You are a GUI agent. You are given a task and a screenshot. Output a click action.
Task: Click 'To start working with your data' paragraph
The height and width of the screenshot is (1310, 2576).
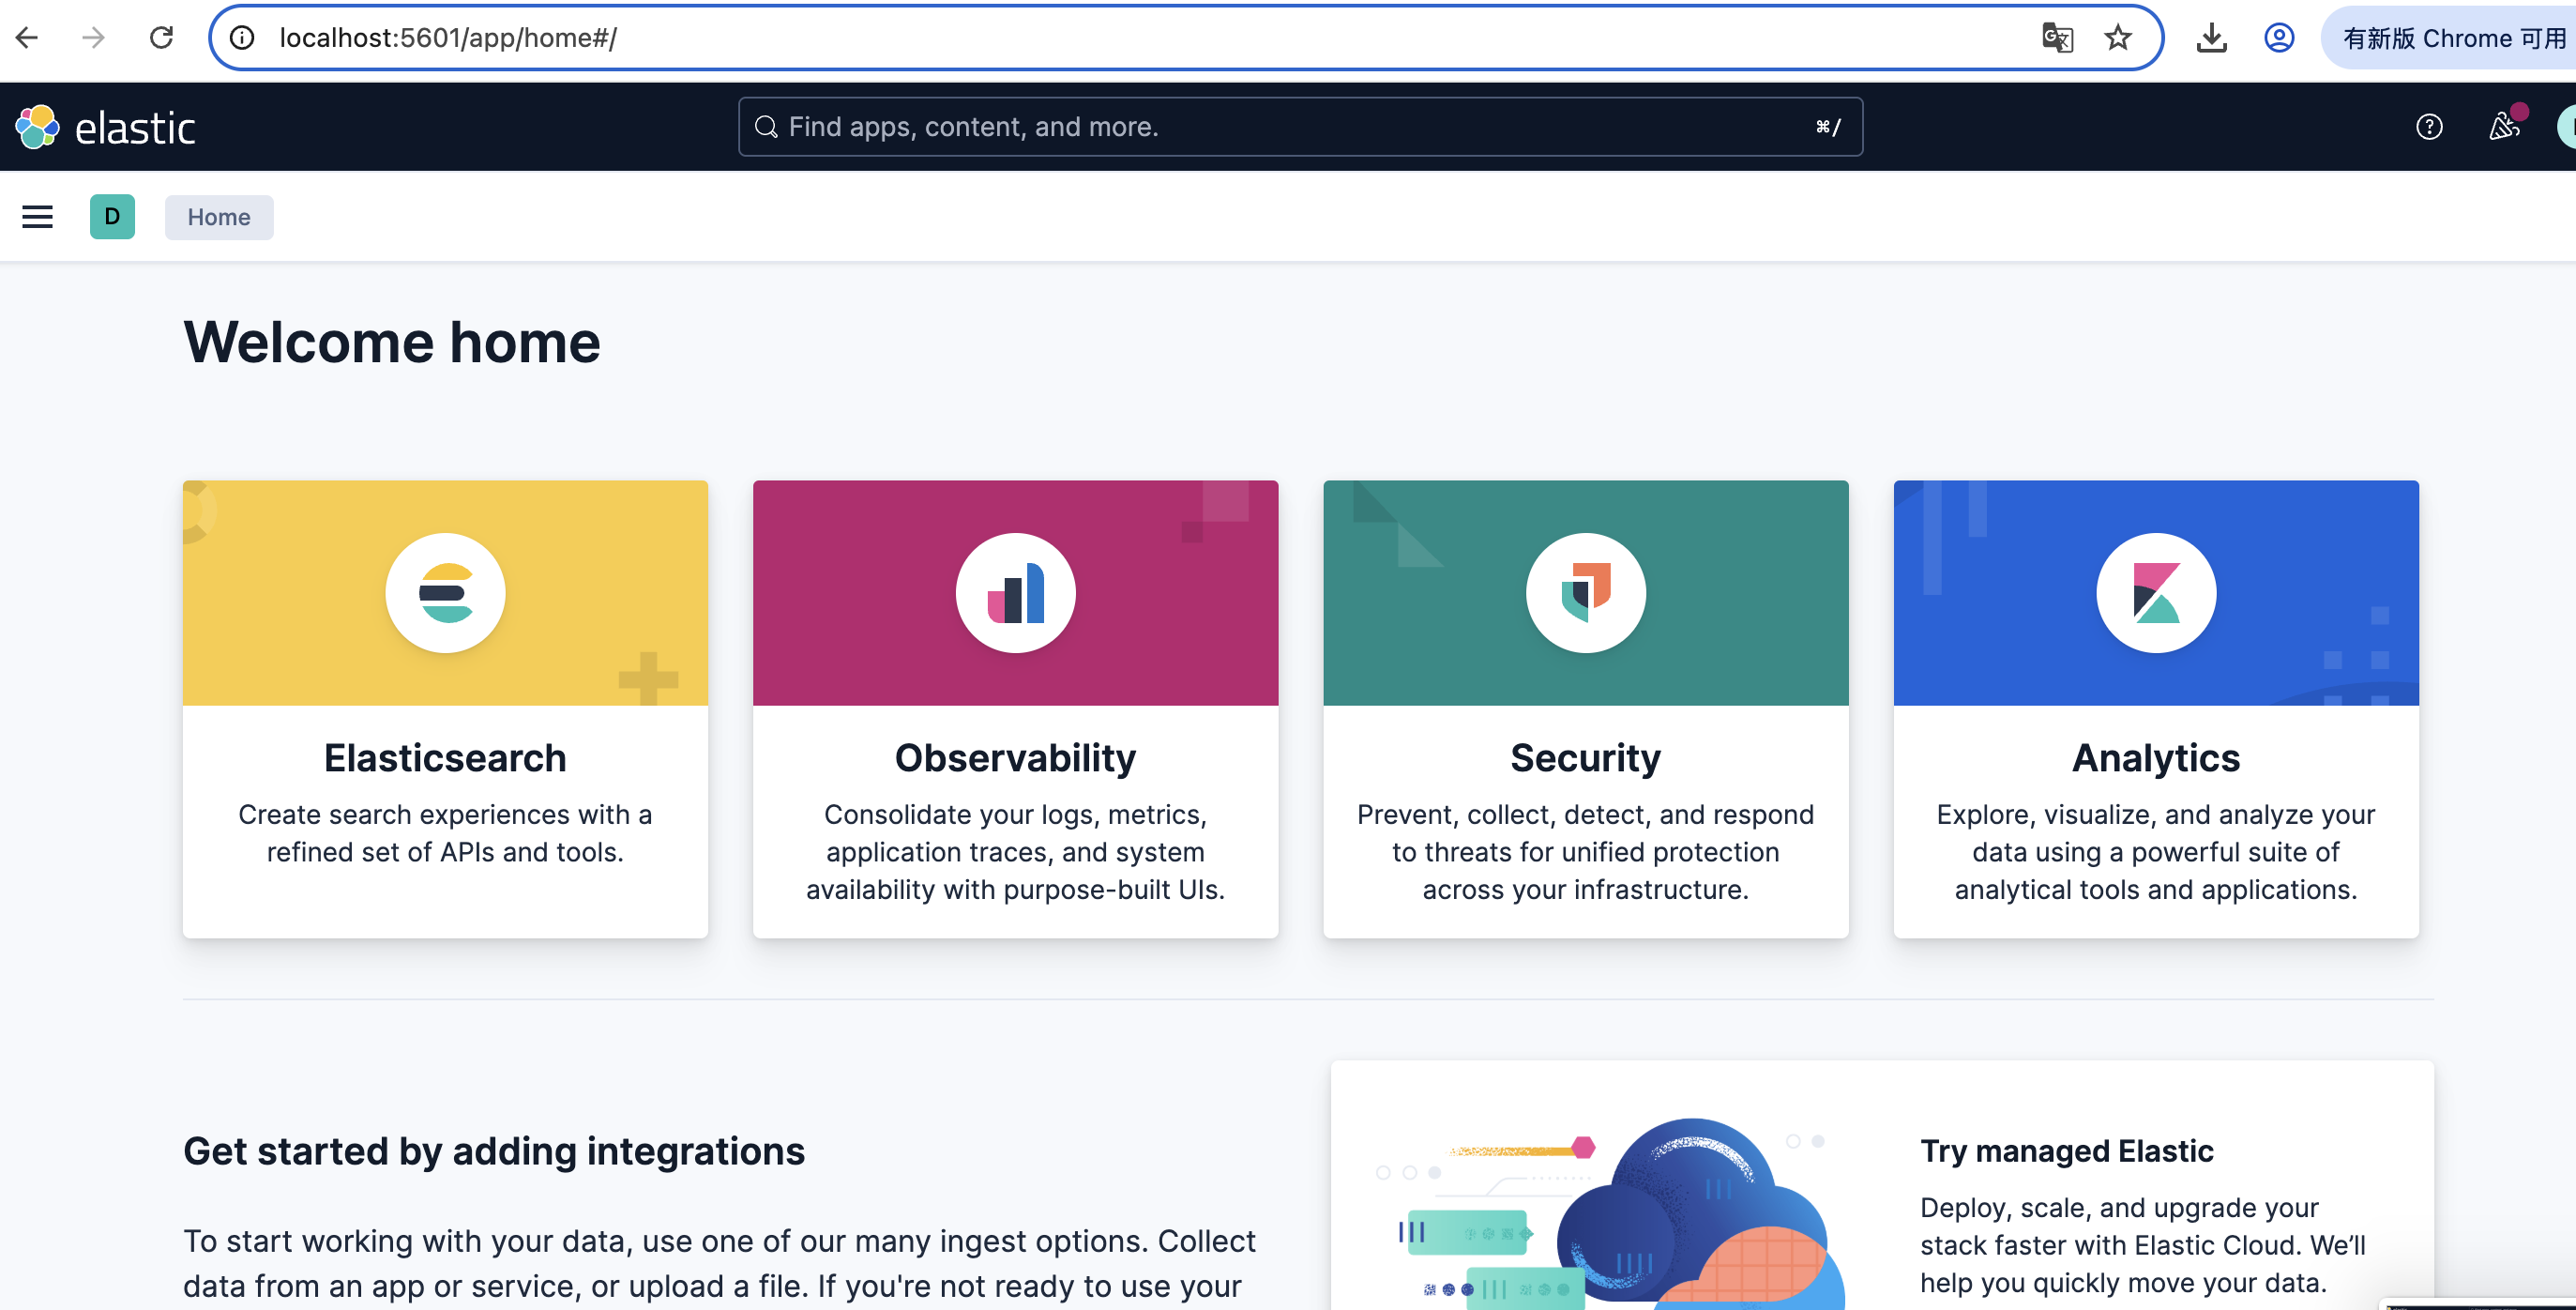tap(719, 1263)
